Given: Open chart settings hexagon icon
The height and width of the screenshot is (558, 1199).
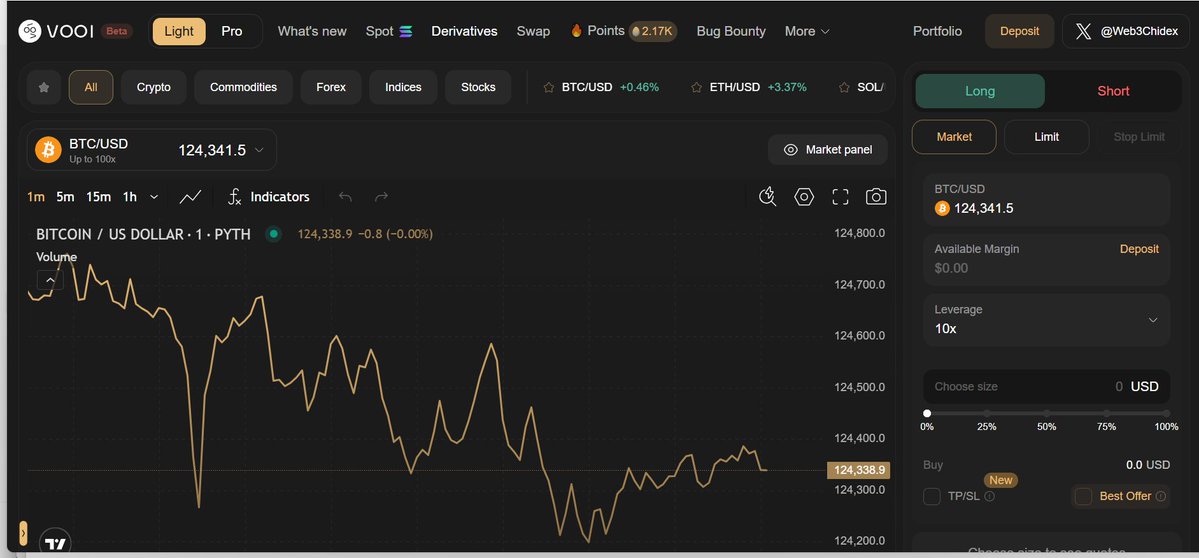Looking at the screenshot, I should tap(804, 197).
